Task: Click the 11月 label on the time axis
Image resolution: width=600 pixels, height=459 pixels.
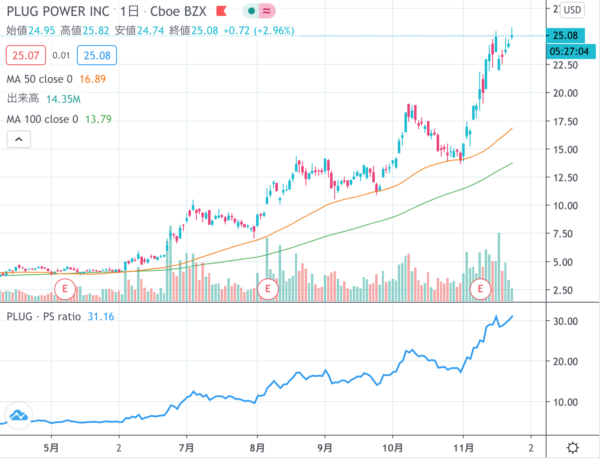Action: point(463,448)
